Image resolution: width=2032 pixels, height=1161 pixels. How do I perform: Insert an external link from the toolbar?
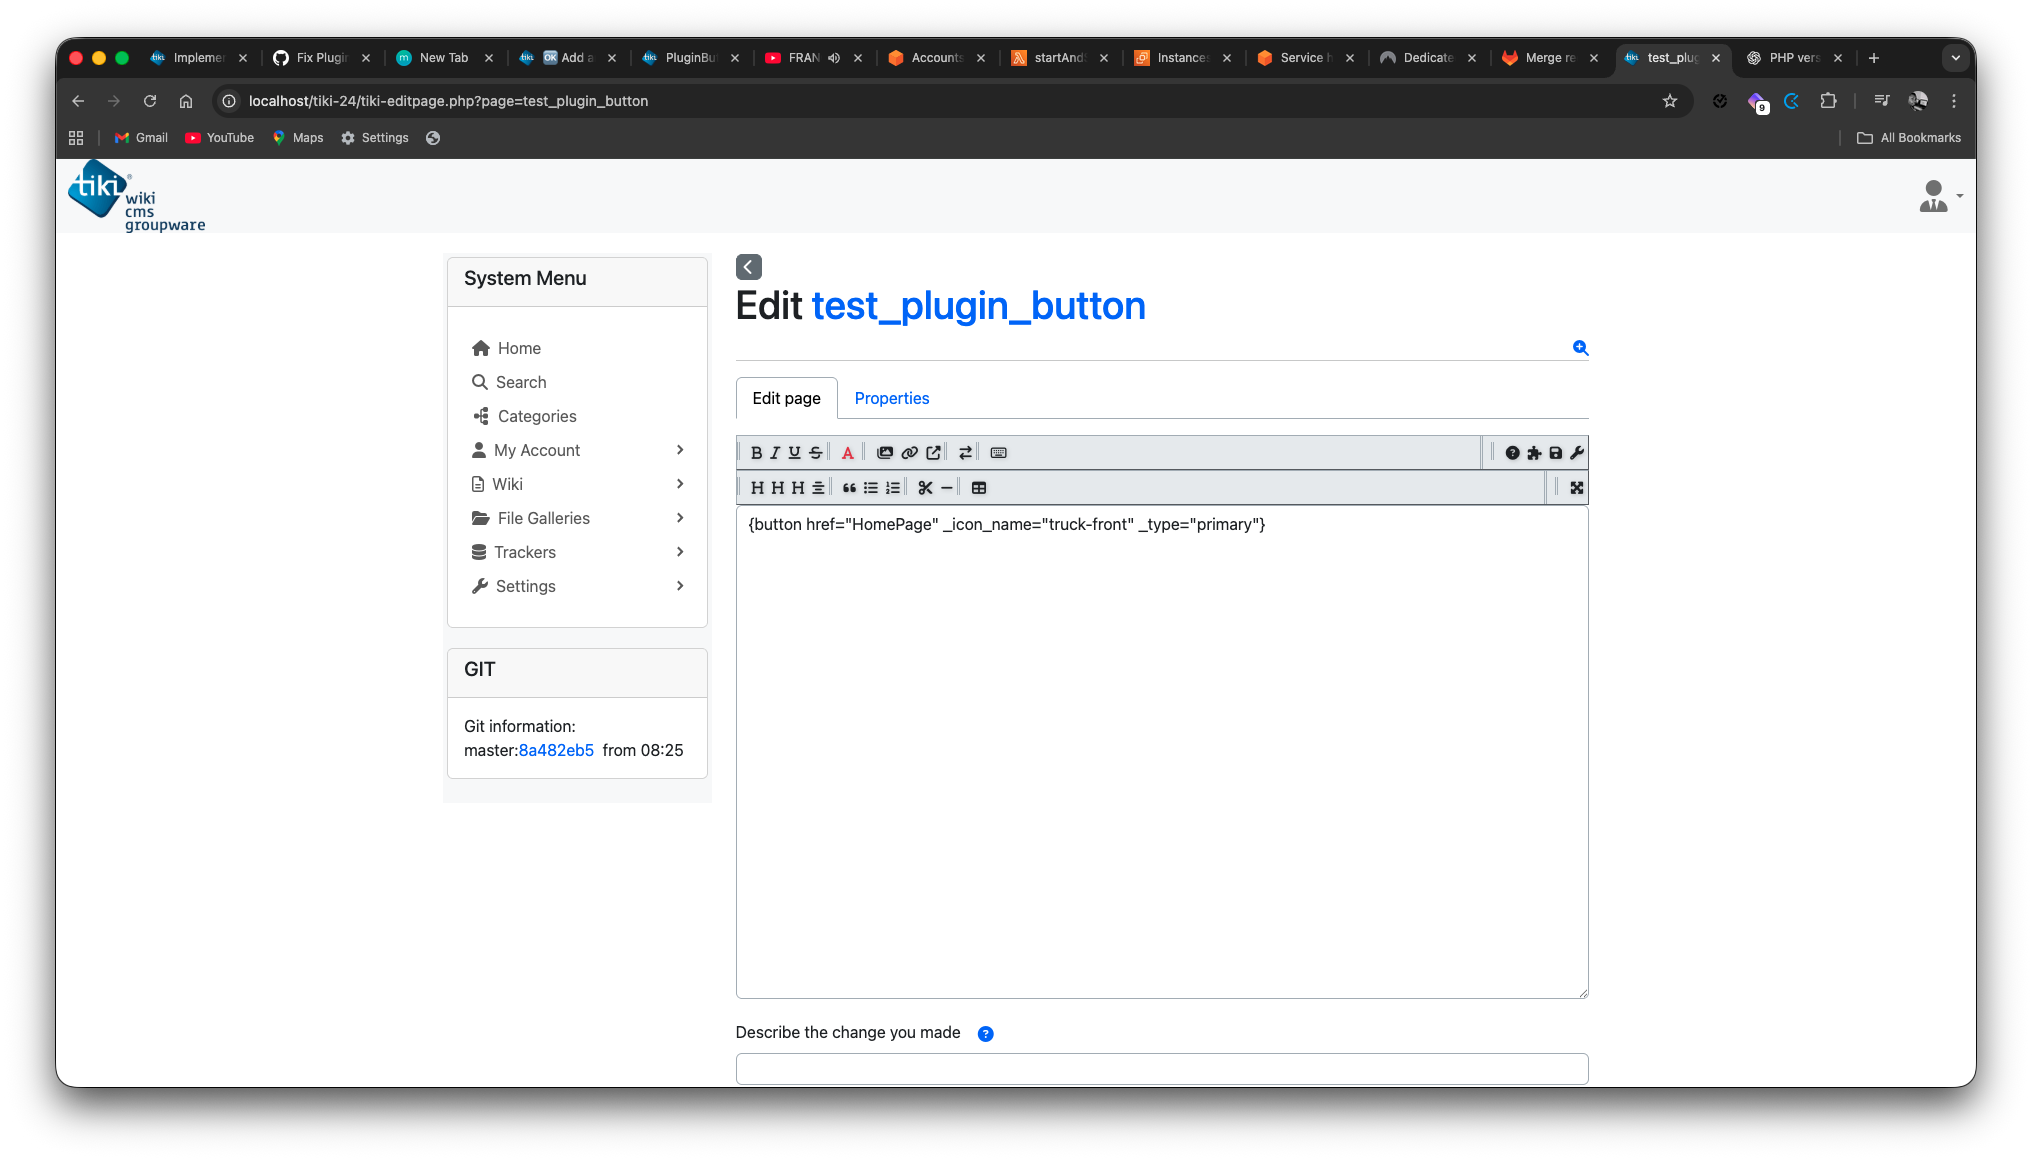coord(933,453)
